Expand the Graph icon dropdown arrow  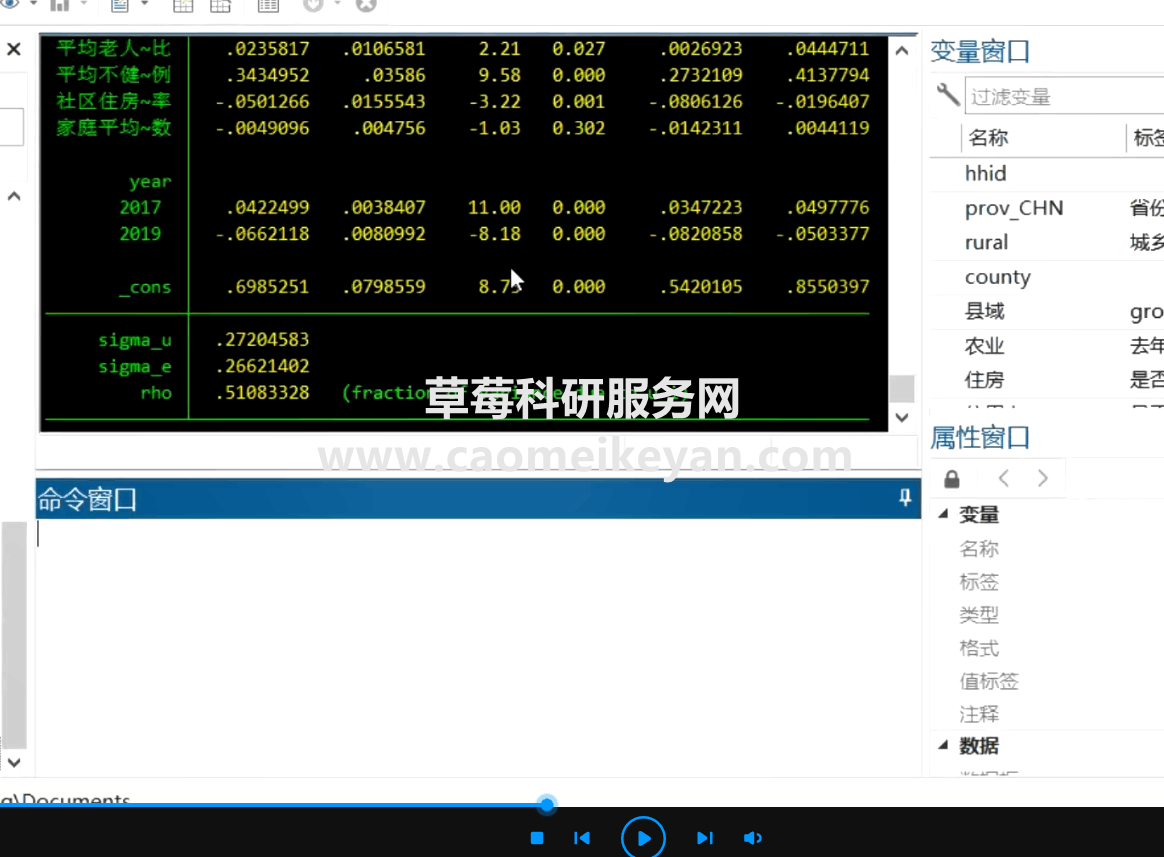[83, 4]
